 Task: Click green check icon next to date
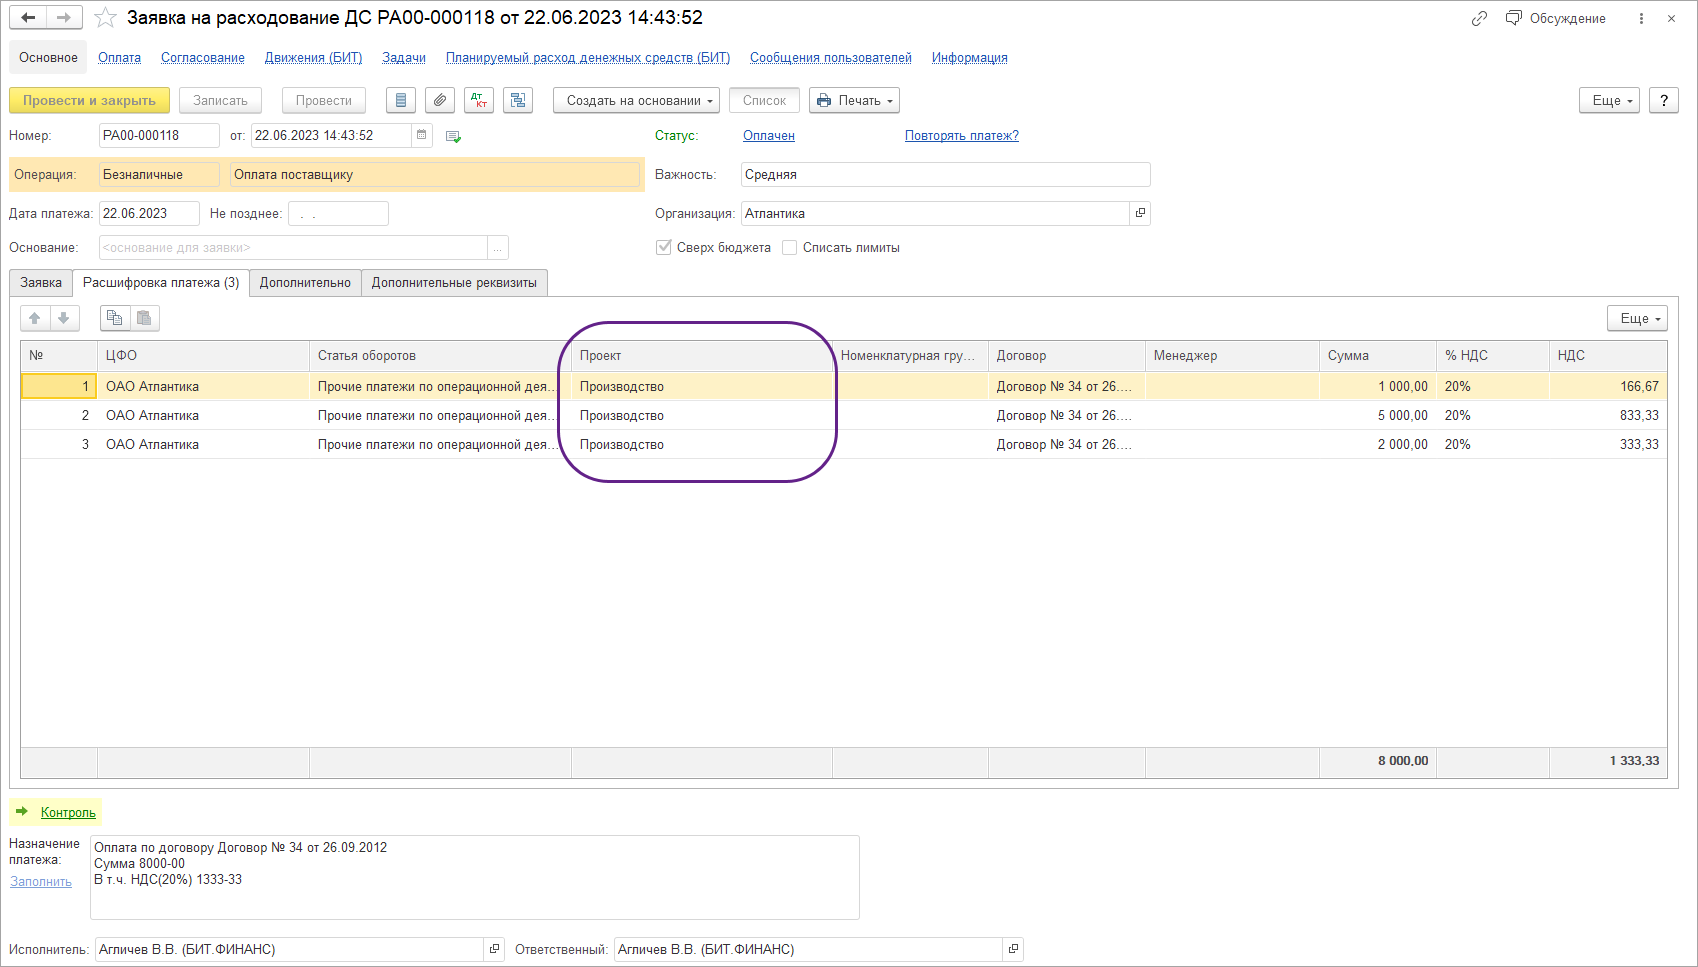pyautogui.click(x=453, y=136)
